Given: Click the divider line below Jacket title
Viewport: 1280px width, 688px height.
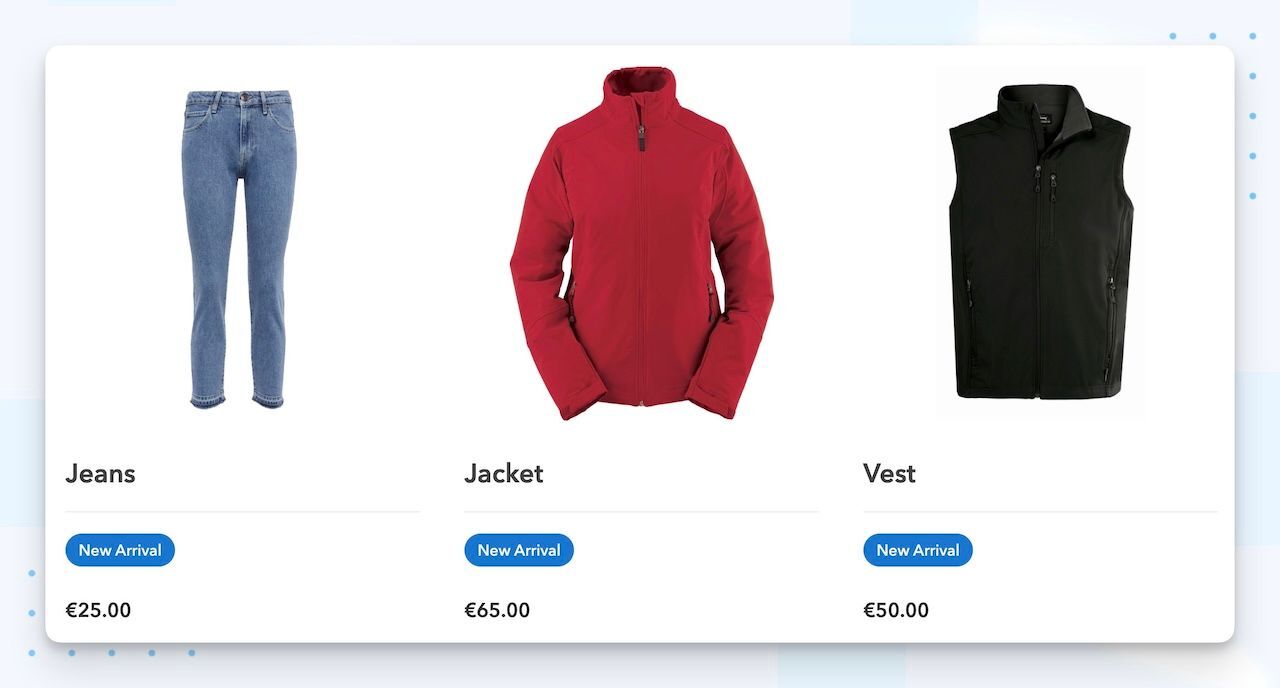Looking at the screenshot, I should 641,512.
